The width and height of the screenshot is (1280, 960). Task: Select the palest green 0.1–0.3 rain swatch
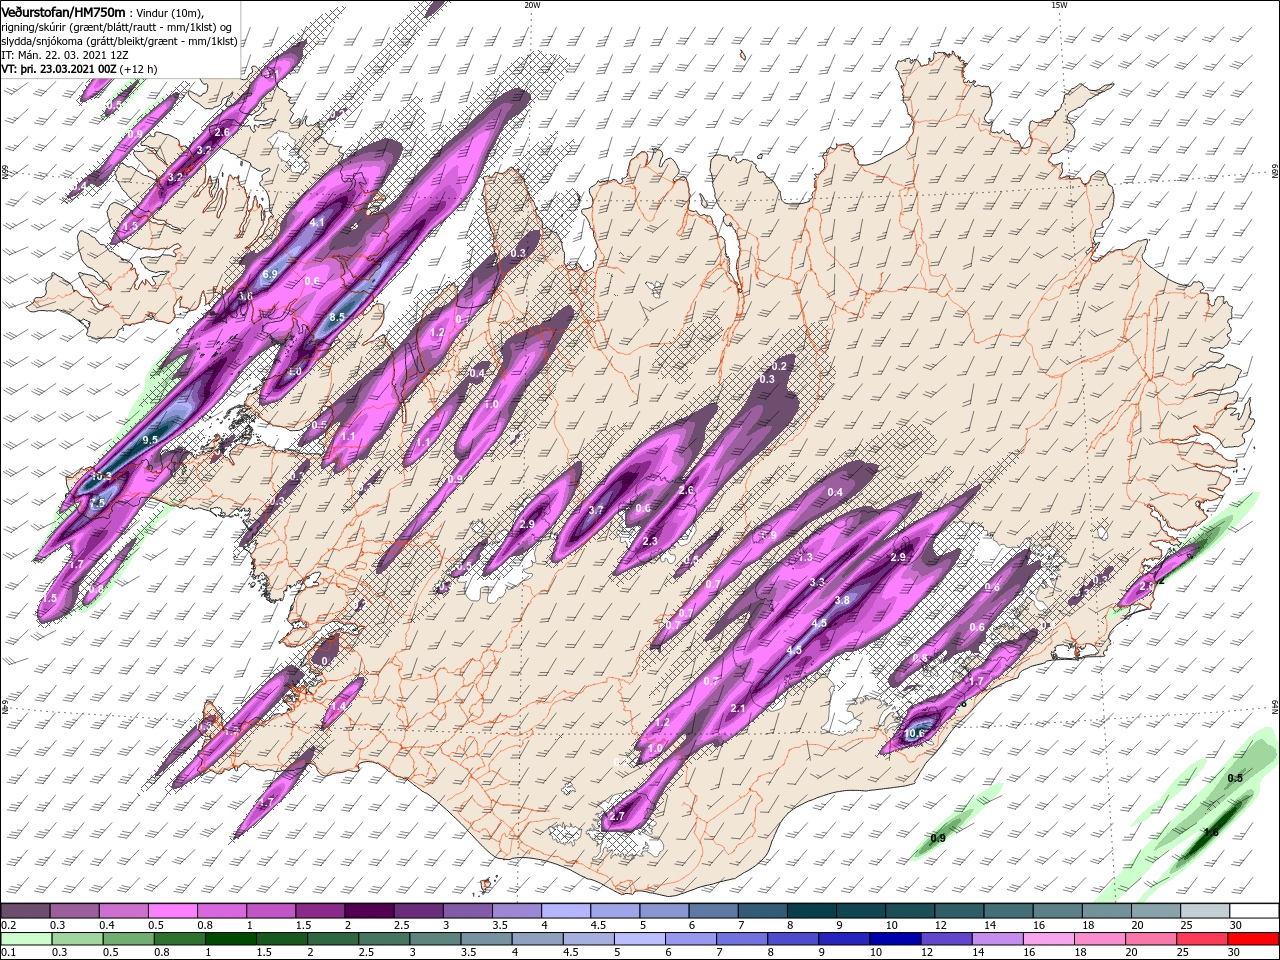click(26, 939)
